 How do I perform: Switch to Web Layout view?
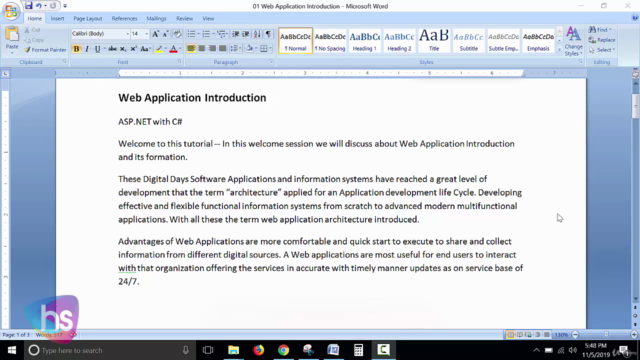pyautogui.click(x=529, y=335)
